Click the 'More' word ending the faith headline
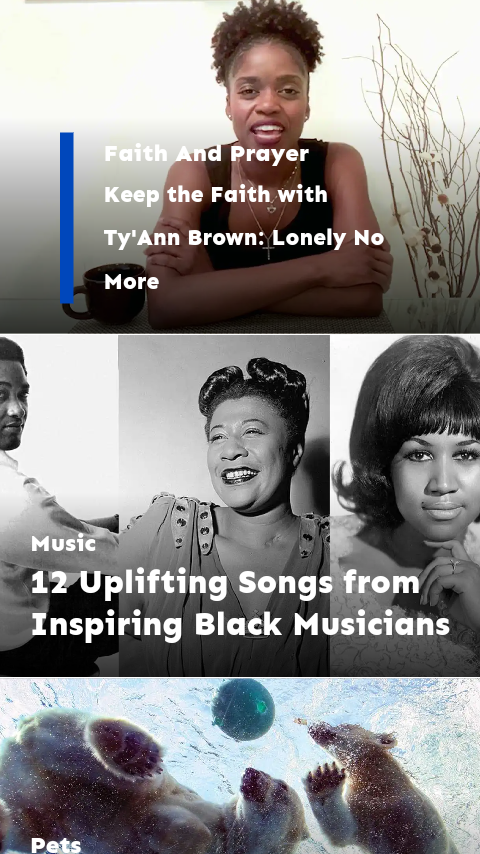Image resolution: width=480 pixels, height=854 pixels. tap(131, 282)
